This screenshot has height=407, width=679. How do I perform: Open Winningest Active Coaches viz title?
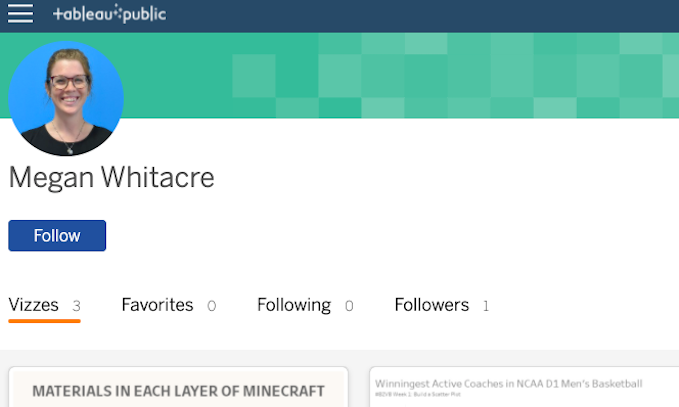pyautogui.click(x=508, y=384)
